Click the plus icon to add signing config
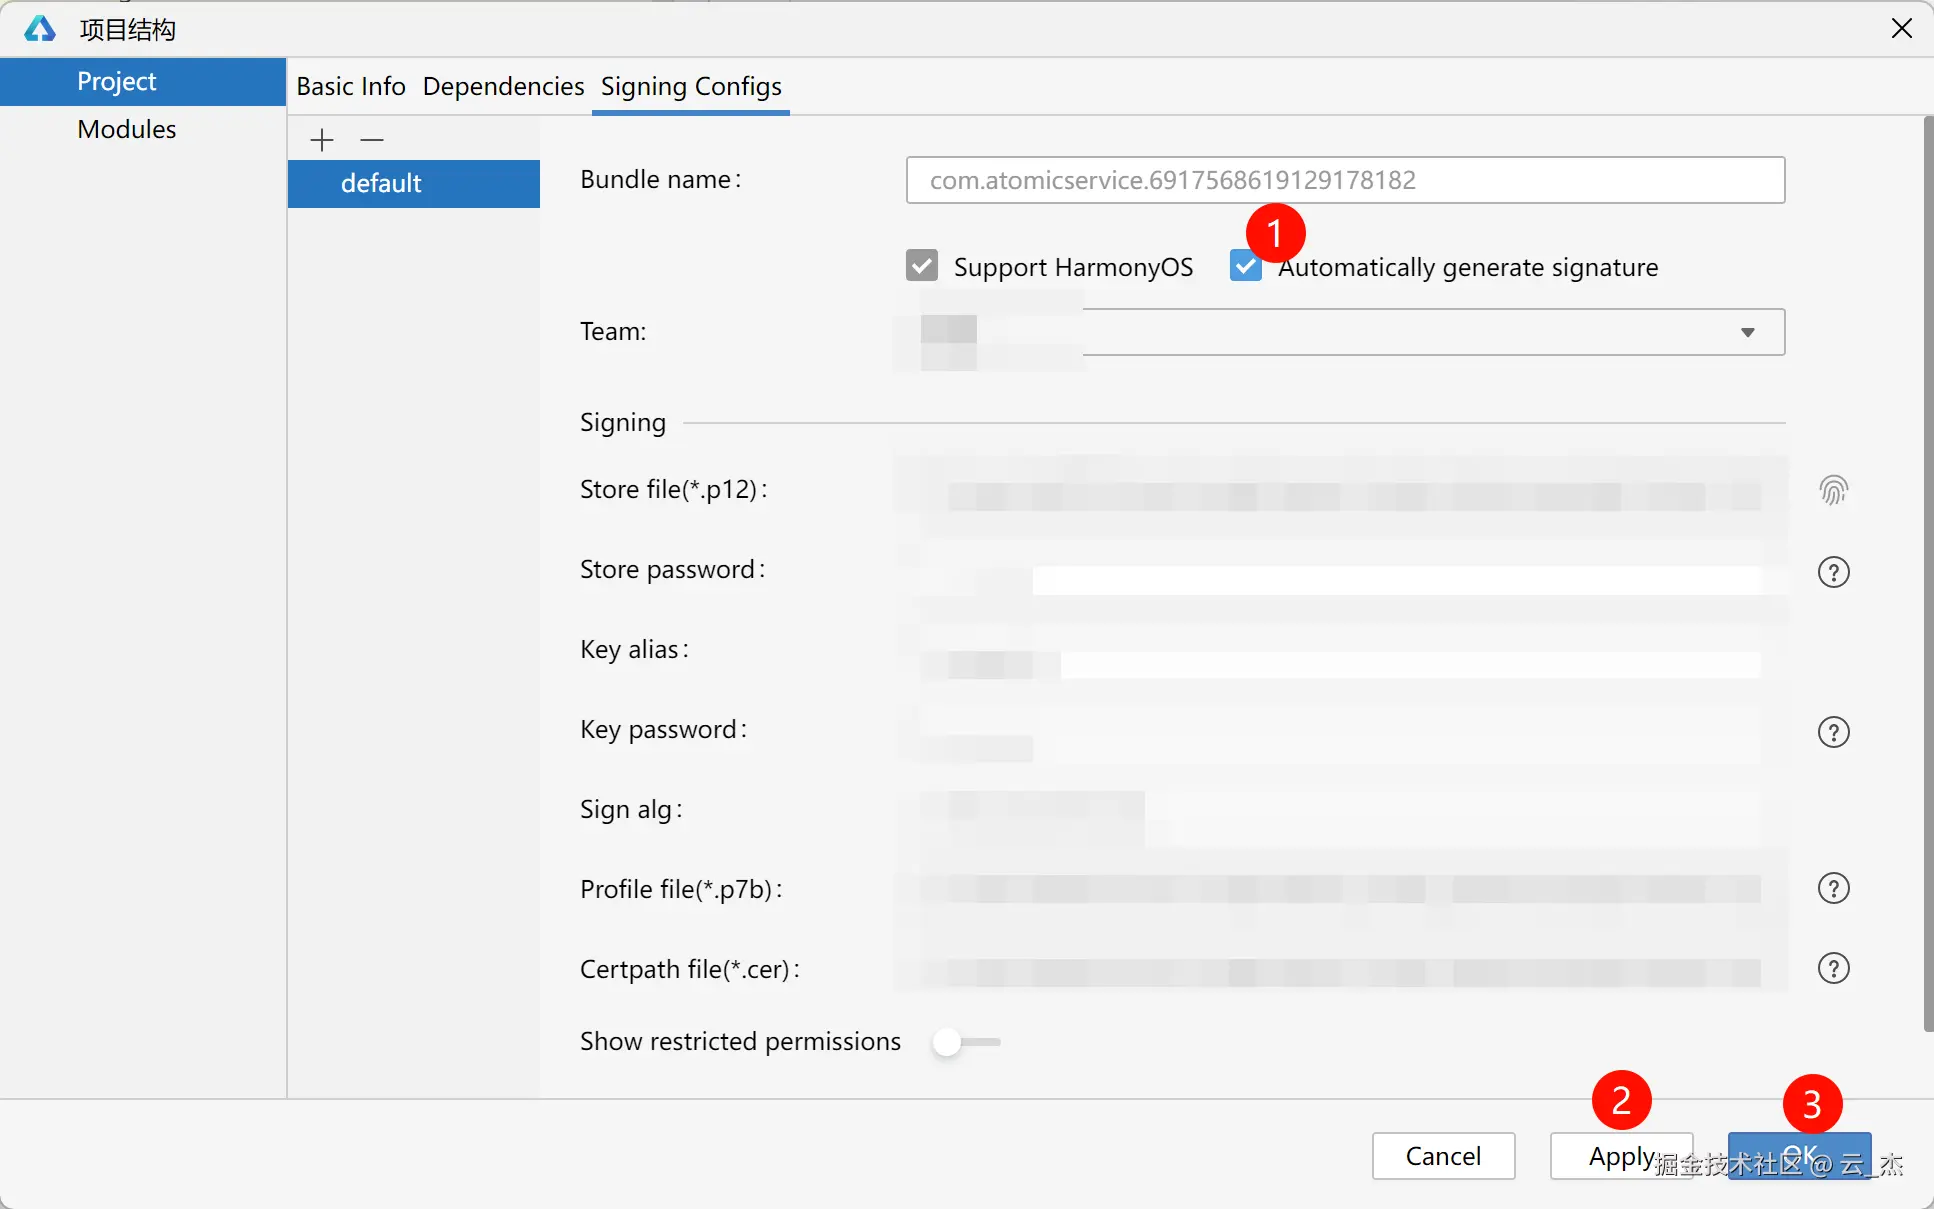The width and height of the screenshot is (1934, 1209). click(x=321, y=140)
